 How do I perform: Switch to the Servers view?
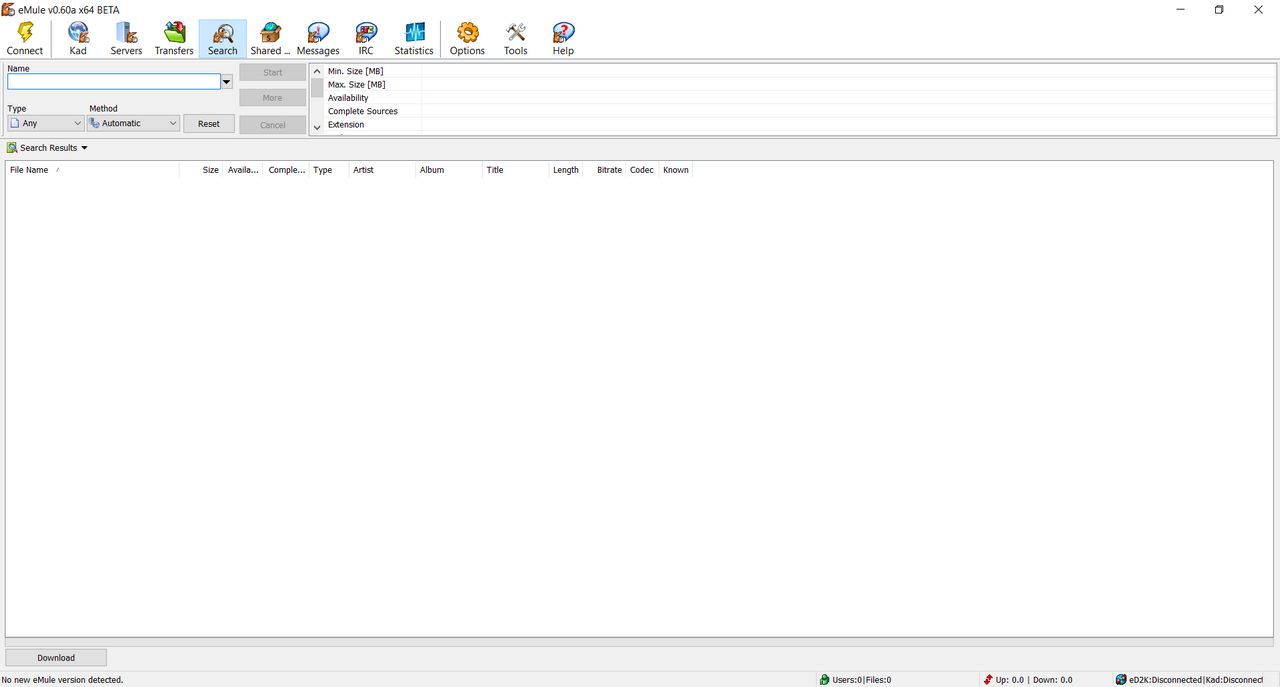point(126,37)
